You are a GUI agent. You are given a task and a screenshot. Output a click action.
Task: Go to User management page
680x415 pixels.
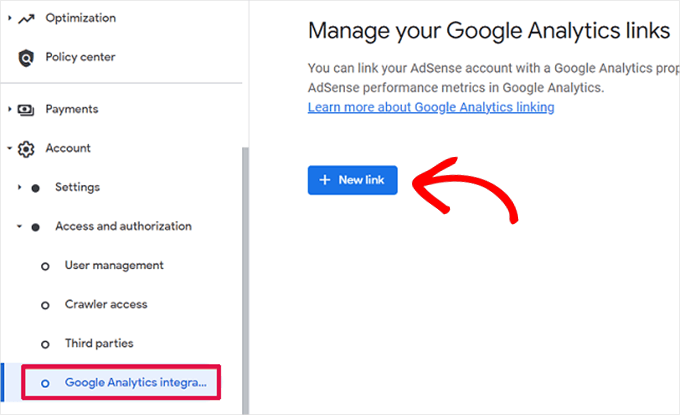click(x=114, y=265)
